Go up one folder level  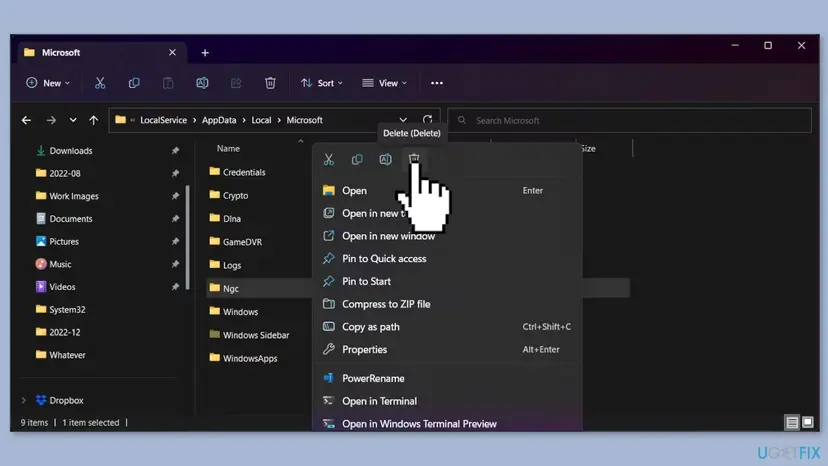pos(93,120)
